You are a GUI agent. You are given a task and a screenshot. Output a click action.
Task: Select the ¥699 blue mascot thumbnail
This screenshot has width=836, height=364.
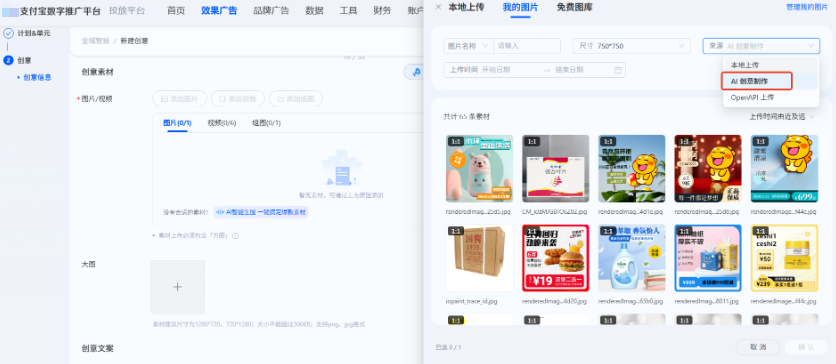click(784, 168)
